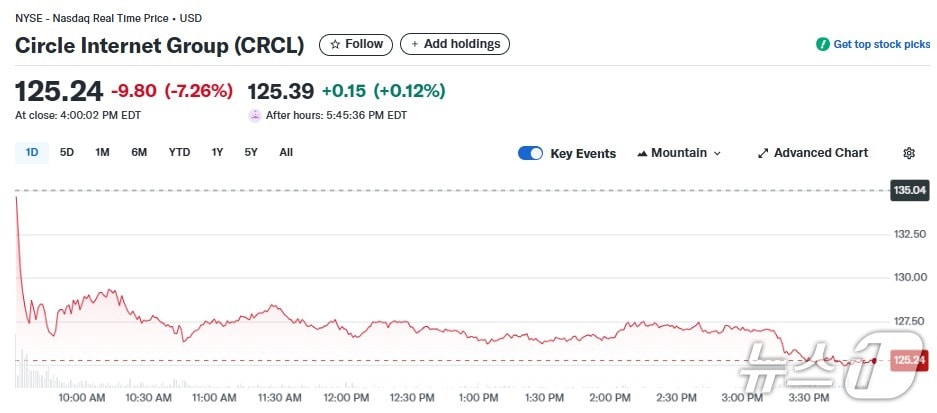Select the 1D time range tab
This screenshot has width=937, height=413.
pyautogui.click(x=31, y=152)
